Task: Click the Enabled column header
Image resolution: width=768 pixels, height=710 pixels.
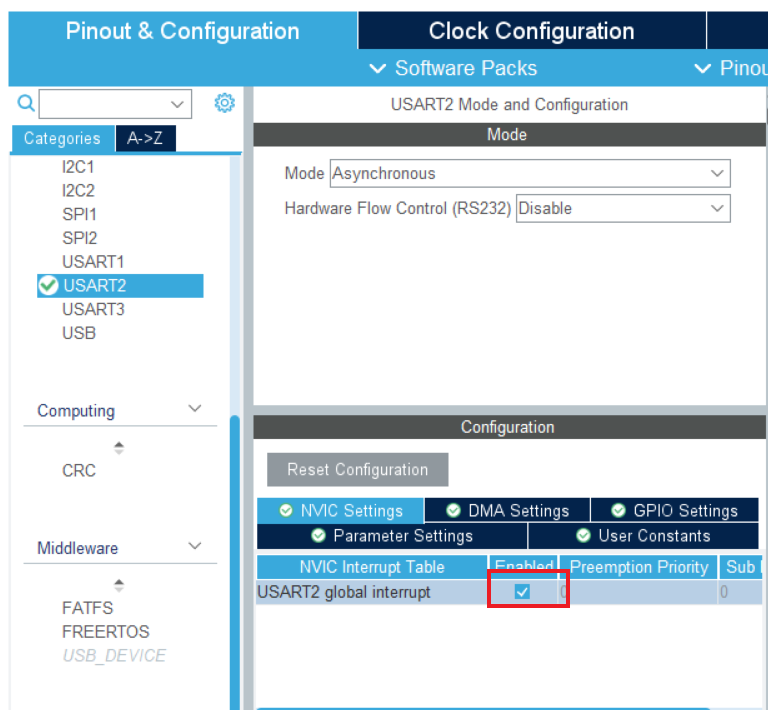Action: point(524,566)
